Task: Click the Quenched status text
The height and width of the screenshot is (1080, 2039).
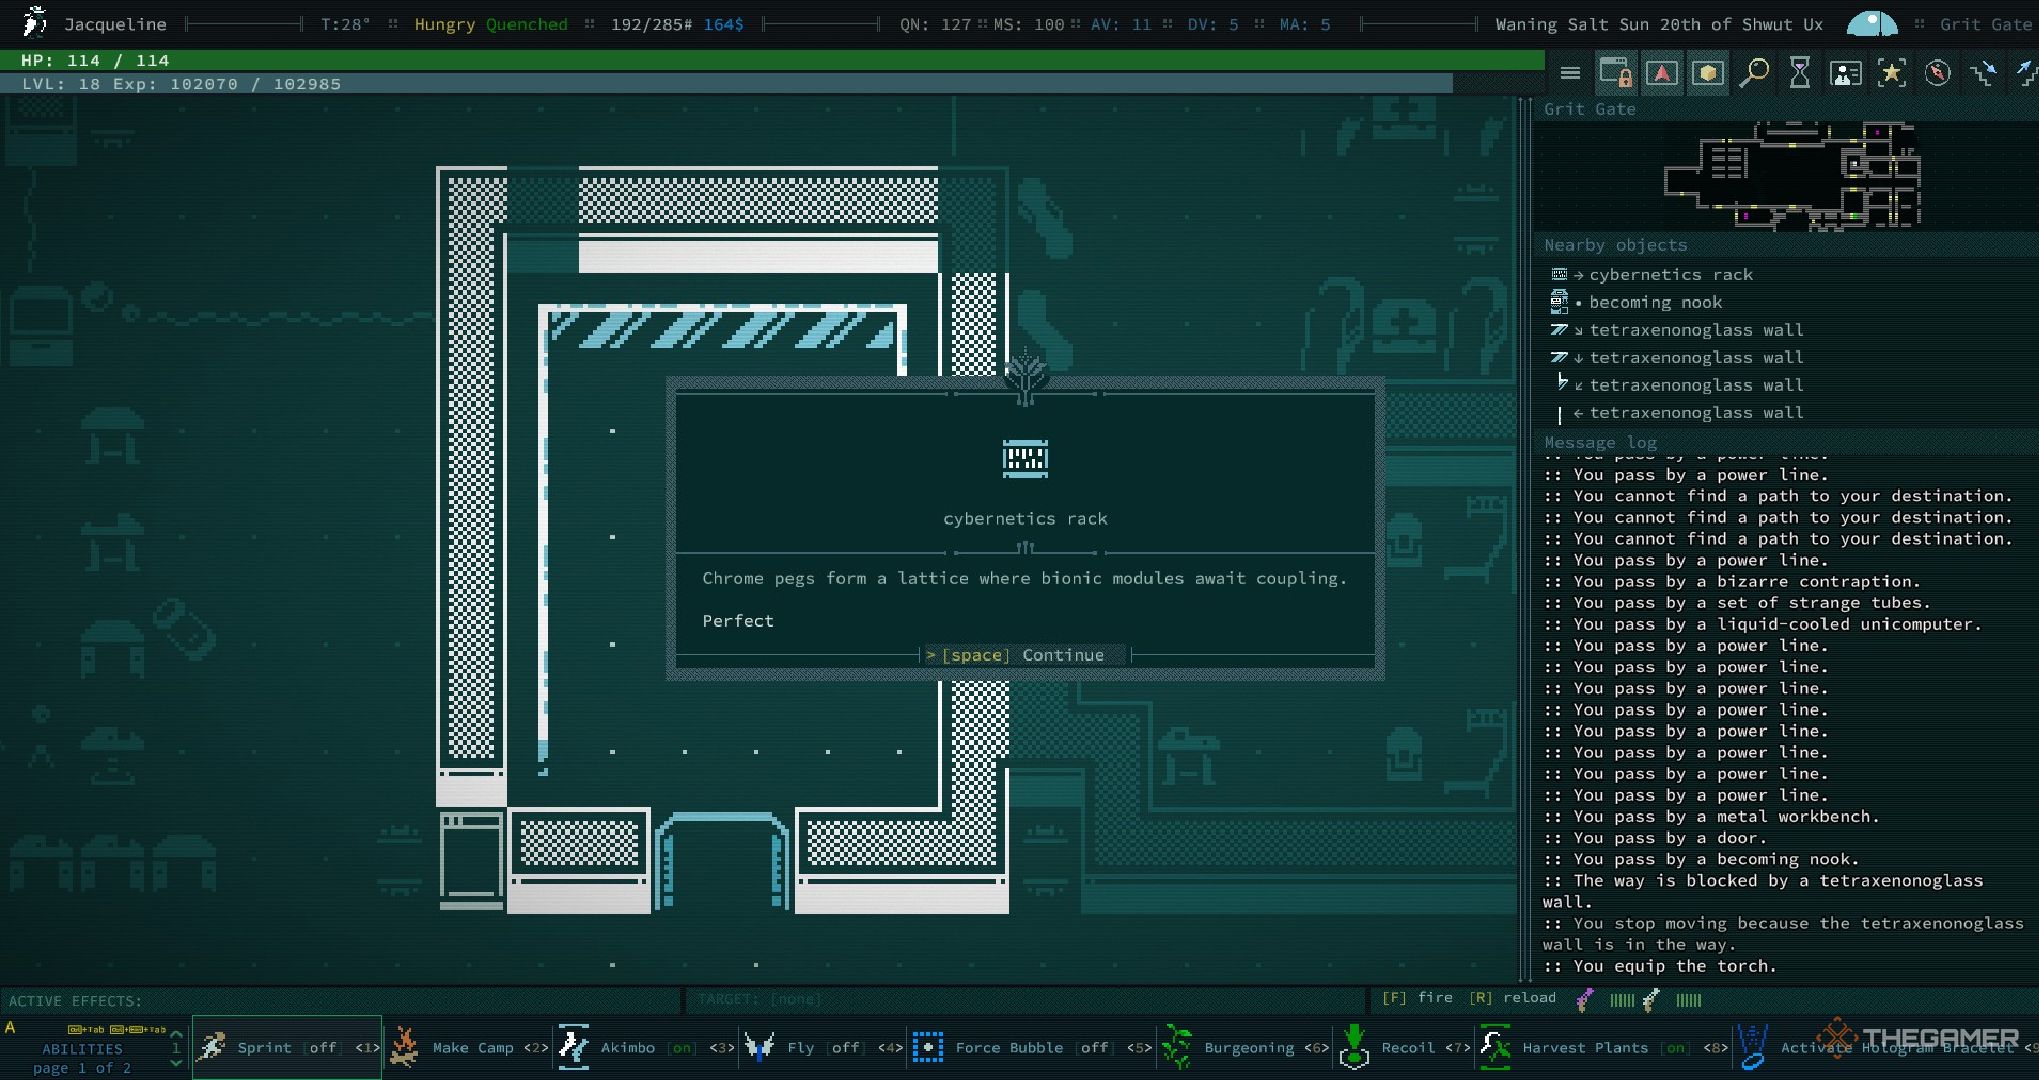Action: (x=526, y=24)
